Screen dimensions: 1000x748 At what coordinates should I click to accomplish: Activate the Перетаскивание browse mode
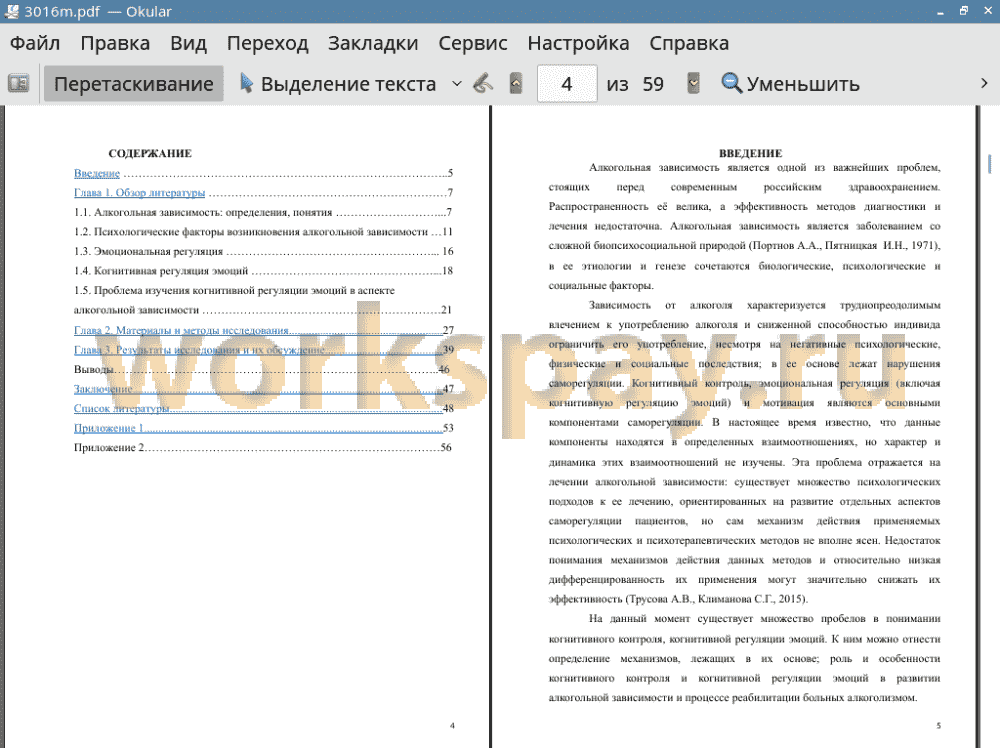click(133, 84)
